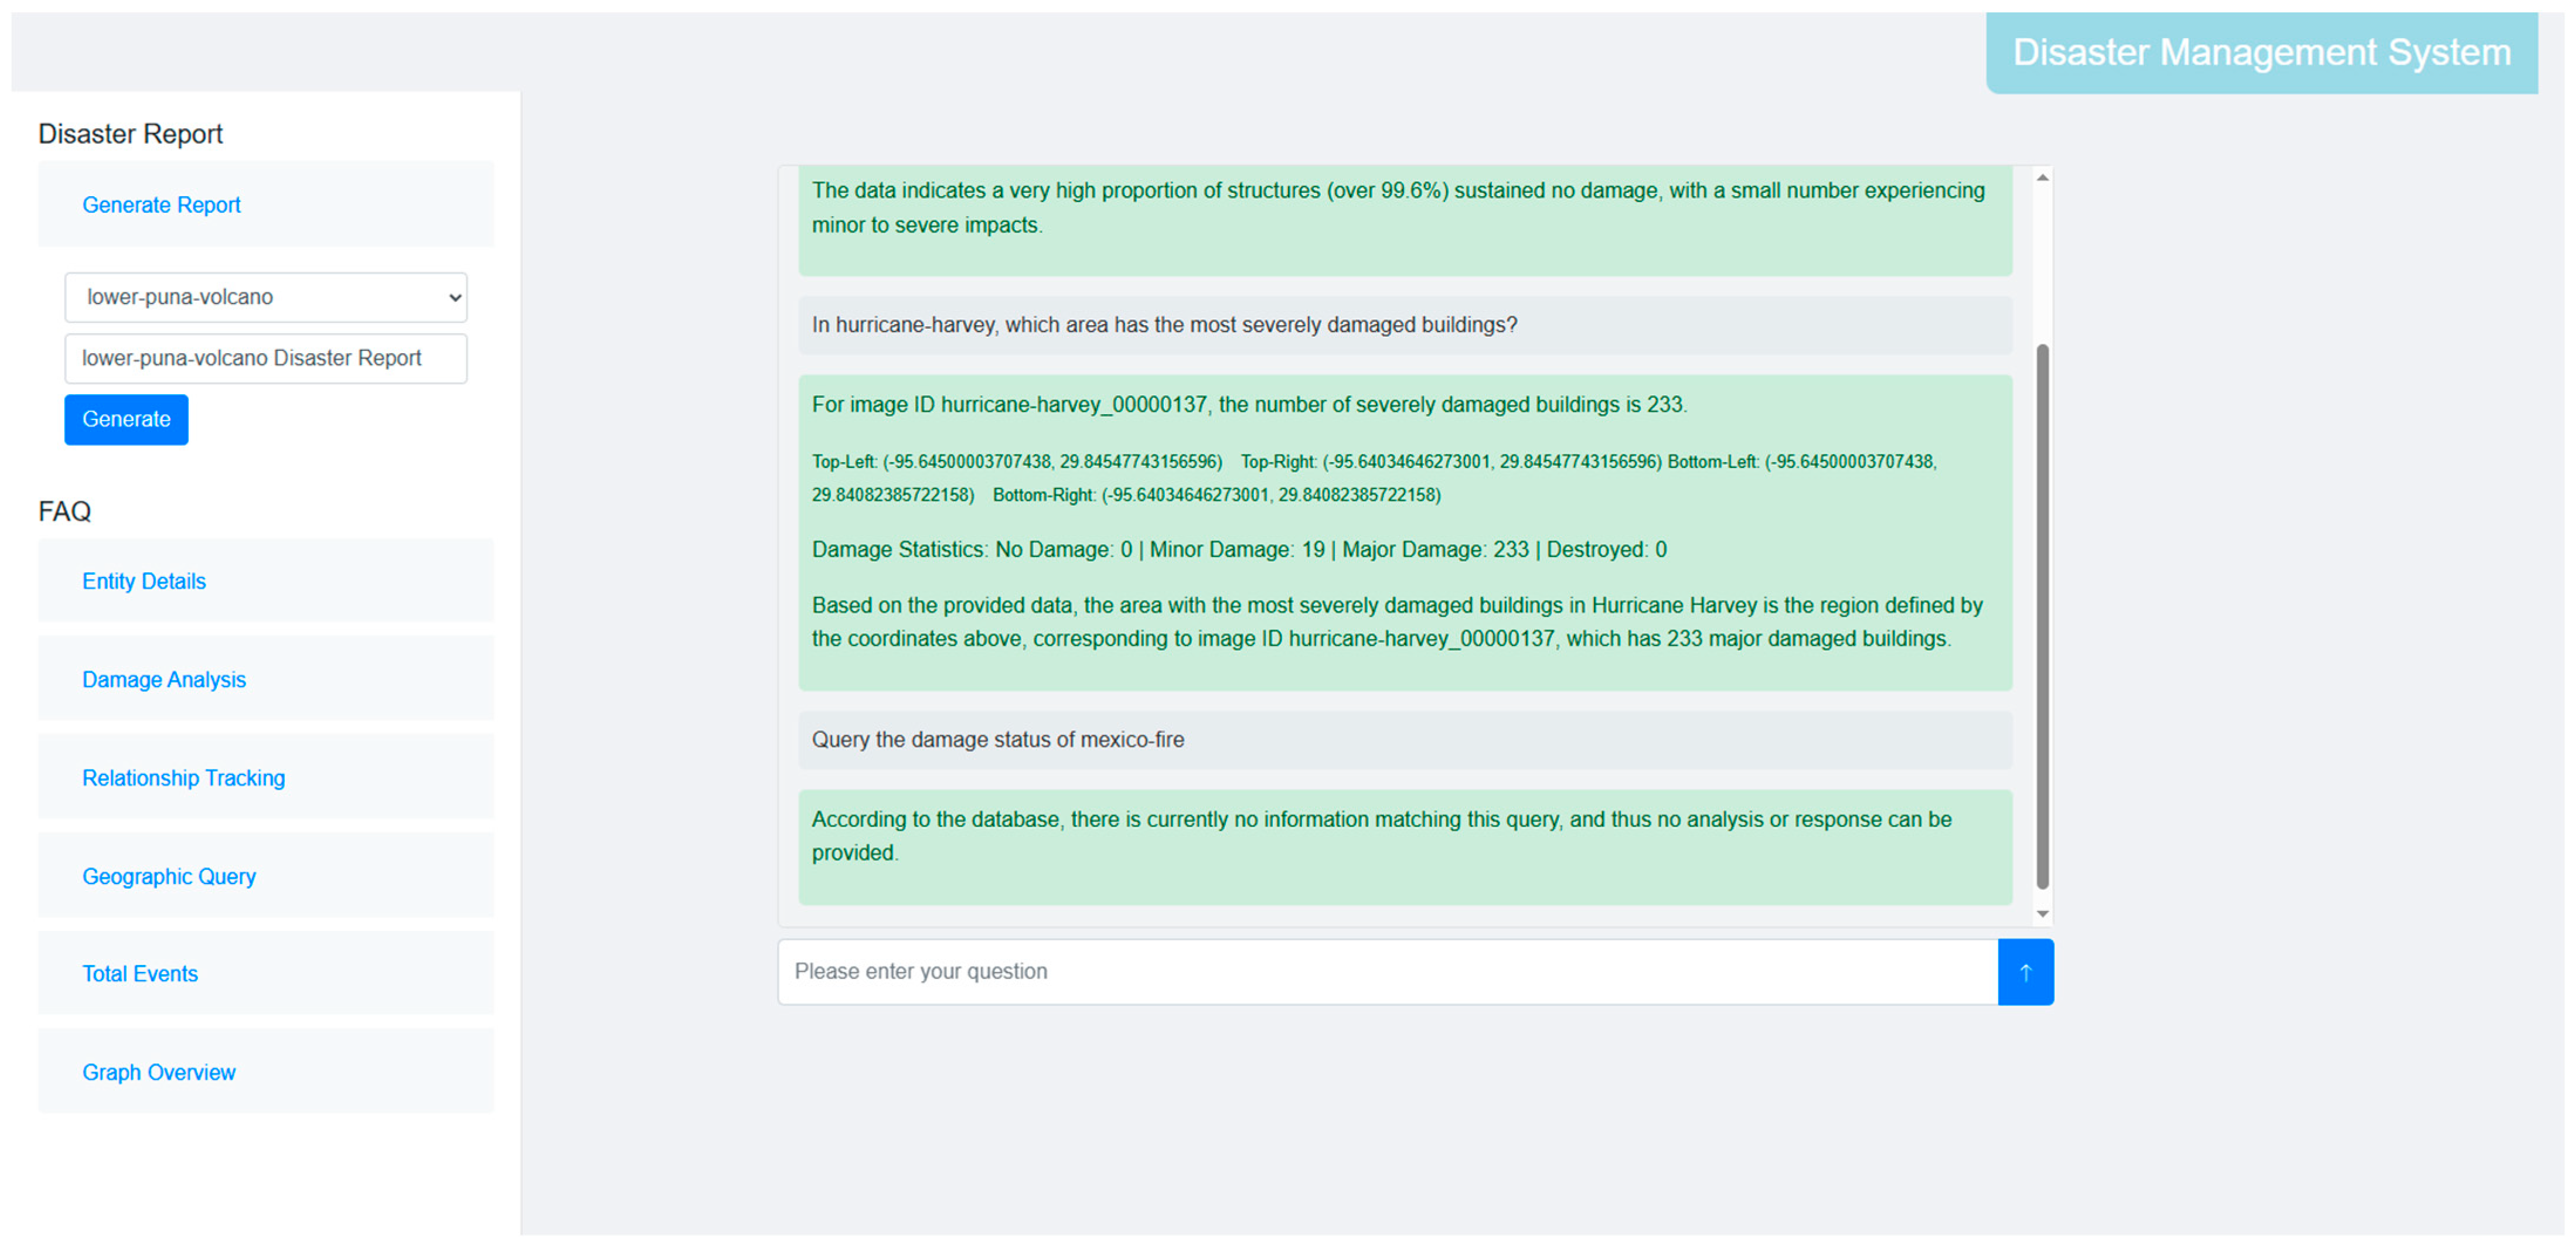Screen dimensions: 2576x1249
Task: Choose Geographic Query FAQ item
Action: point(169,876)
